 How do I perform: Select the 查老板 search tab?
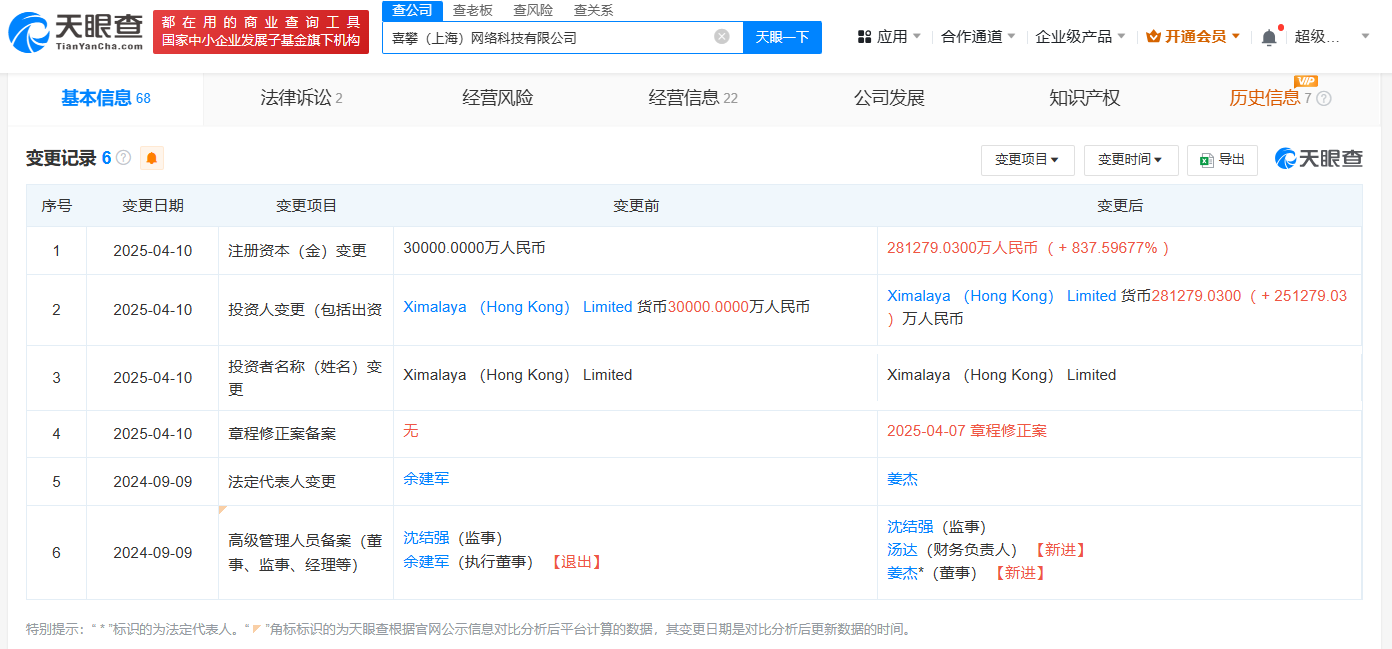[472, 10]
